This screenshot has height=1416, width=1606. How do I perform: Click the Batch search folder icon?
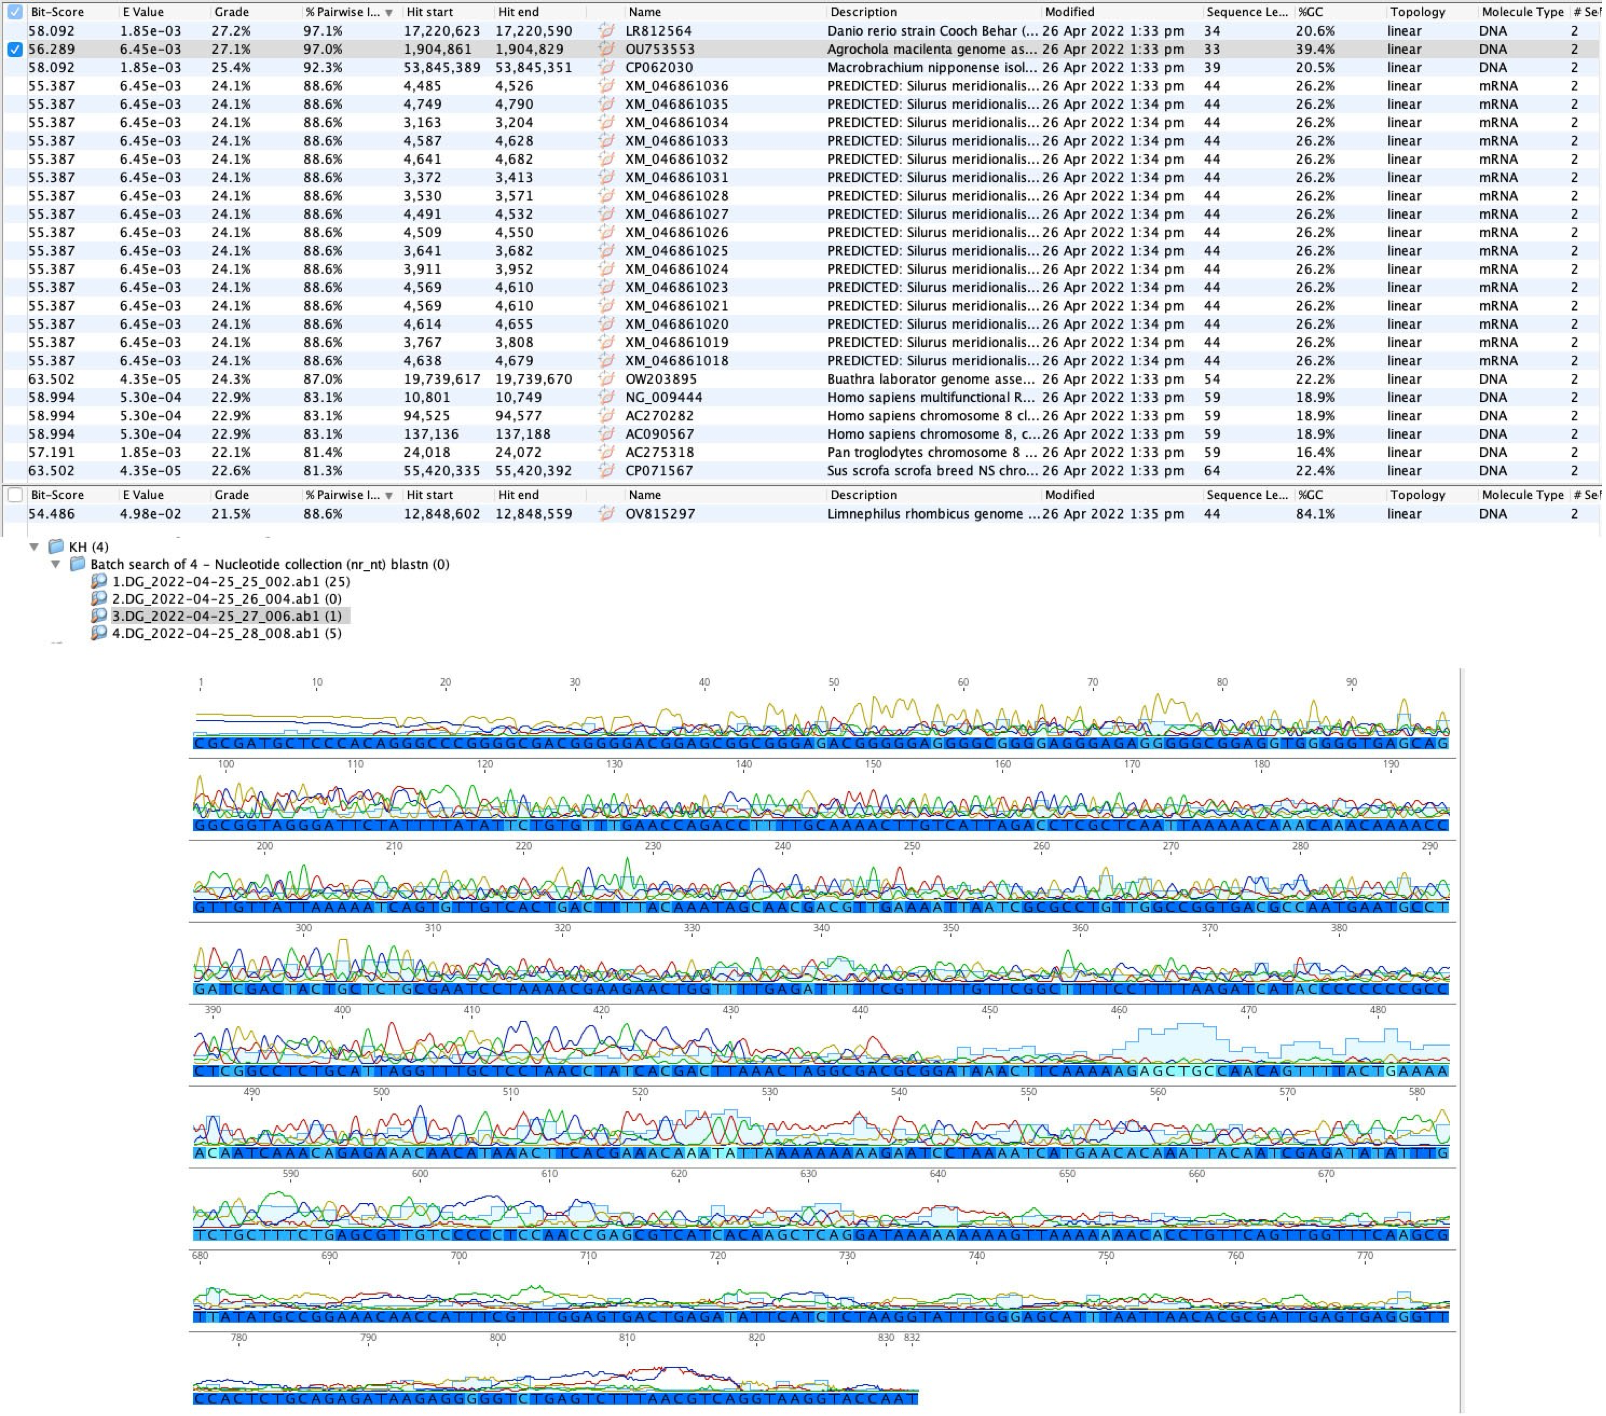(78, 565)
